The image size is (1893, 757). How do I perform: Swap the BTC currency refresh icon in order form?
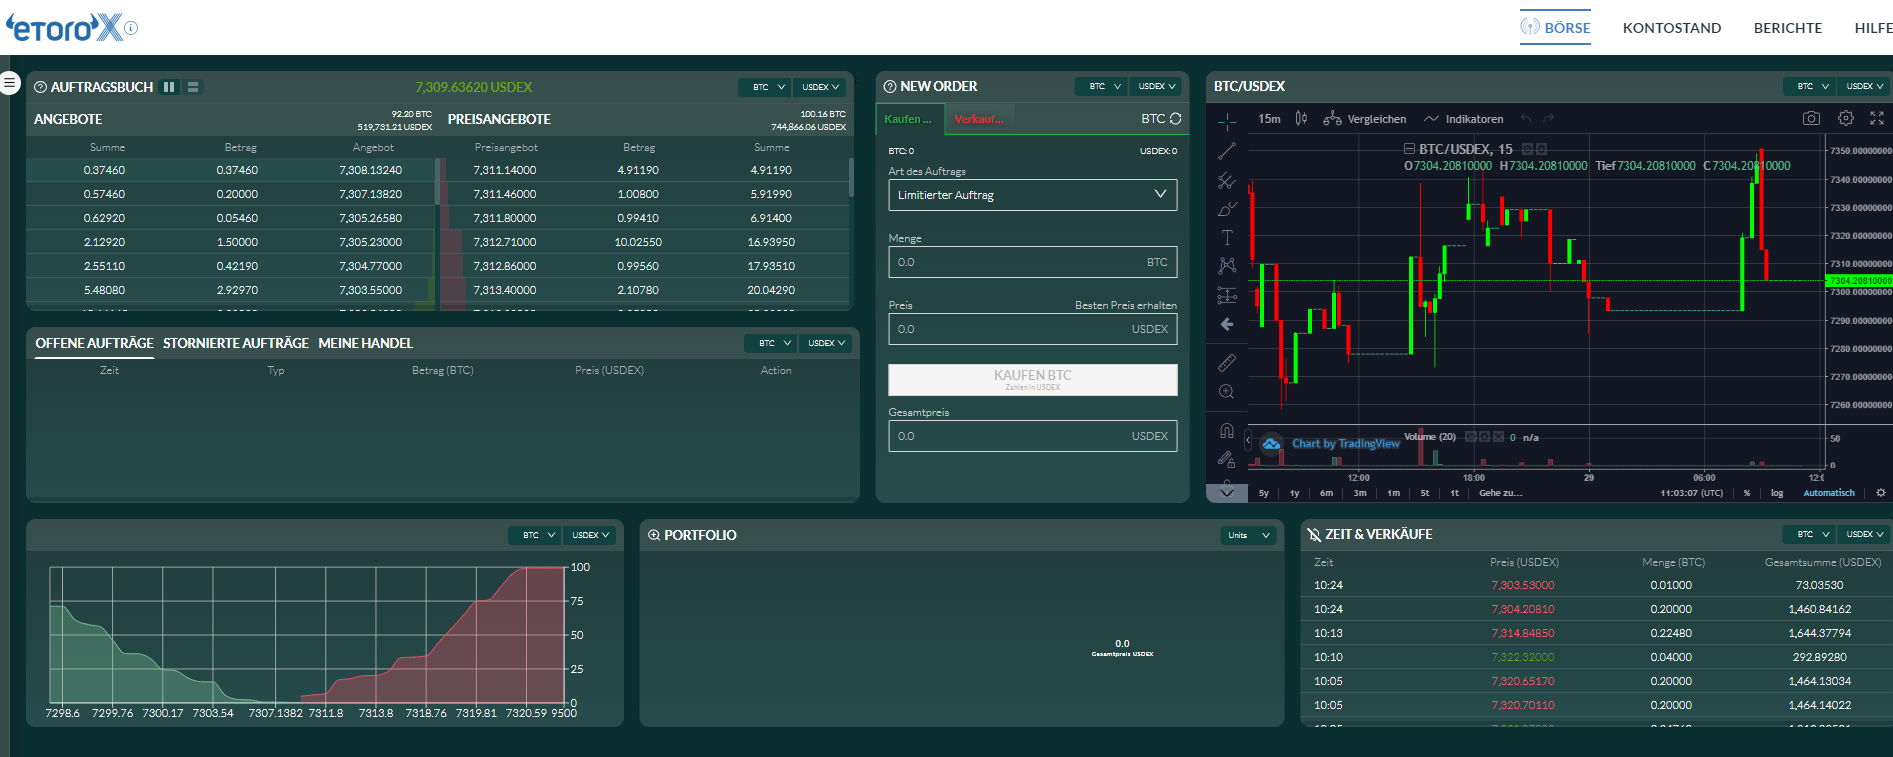pos(1176,119)
